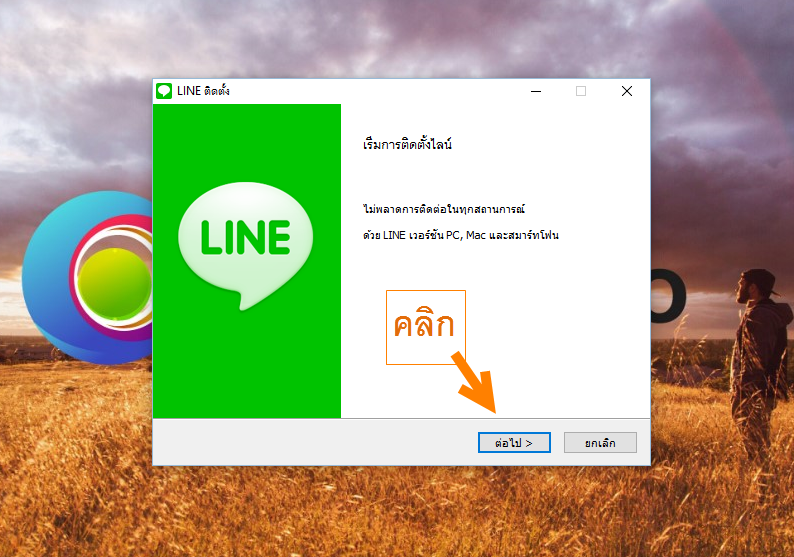The width and height of the screenshot is (794, 557).
Task: Click the LINE ติดตั้ง window title
Action: (203, 91)
